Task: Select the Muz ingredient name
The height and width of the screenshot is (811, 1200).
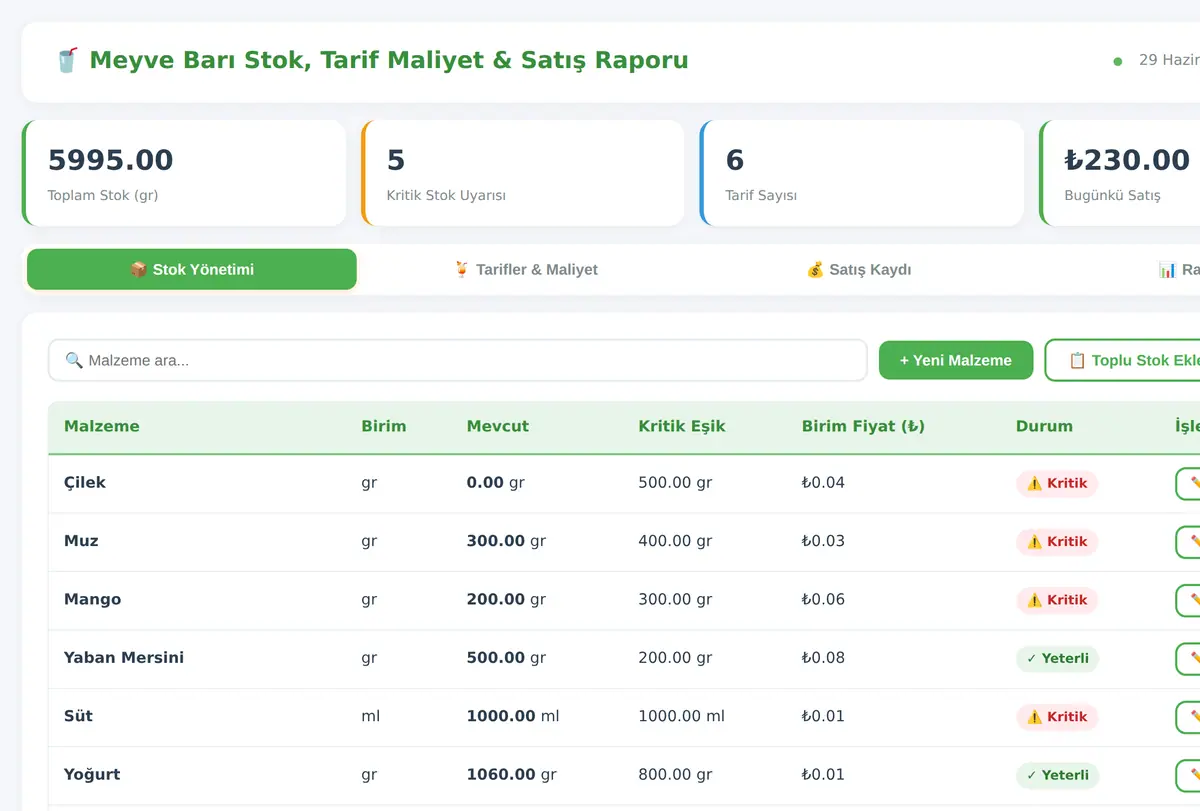Action: 81,541
